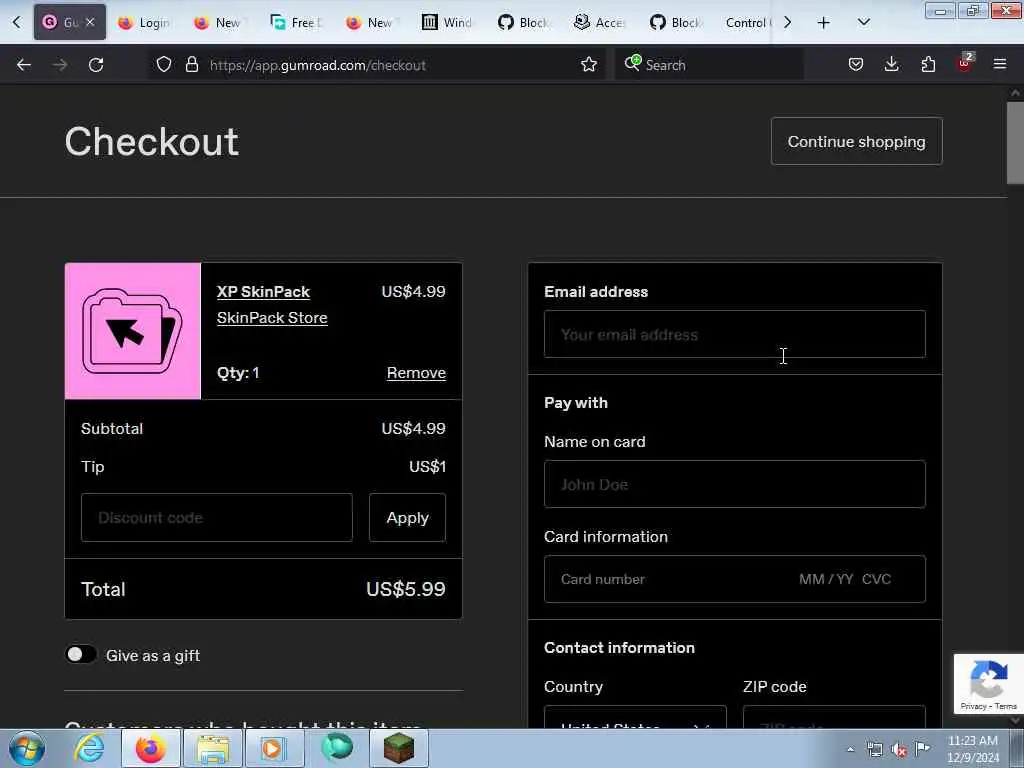Image resolution: width=1024 pixels, height=768 pixels.
Task: List all tabs with the dropdown arrow
Action: [x=863, y=23]
